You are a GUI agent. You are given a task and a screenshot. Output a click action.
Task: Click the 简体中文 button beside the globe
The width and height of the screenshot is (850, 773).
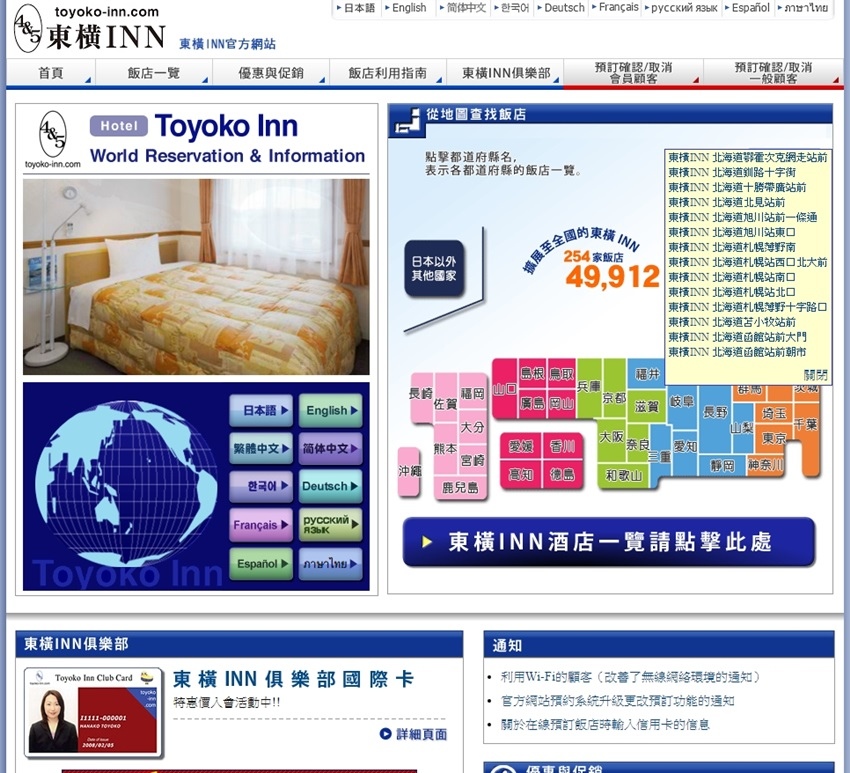click(x=331, y=449)
